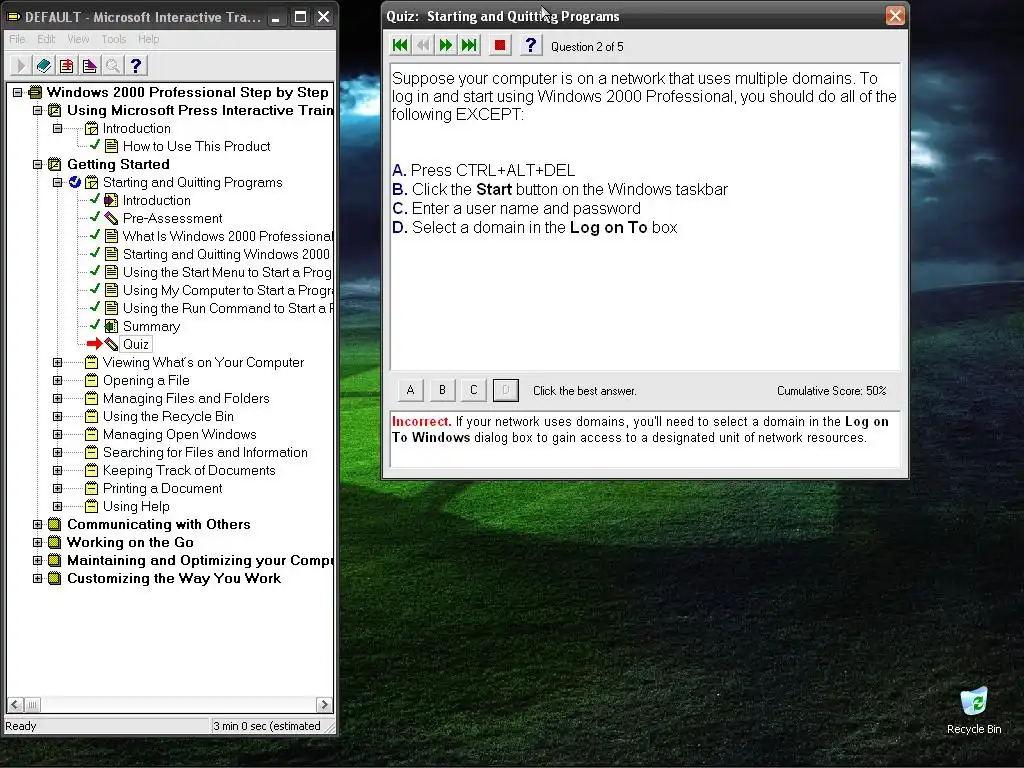This screenshot has width=1024, height=768.
Task: Expand Viewing What's on Your Computer
Action: tap(57, 362)
